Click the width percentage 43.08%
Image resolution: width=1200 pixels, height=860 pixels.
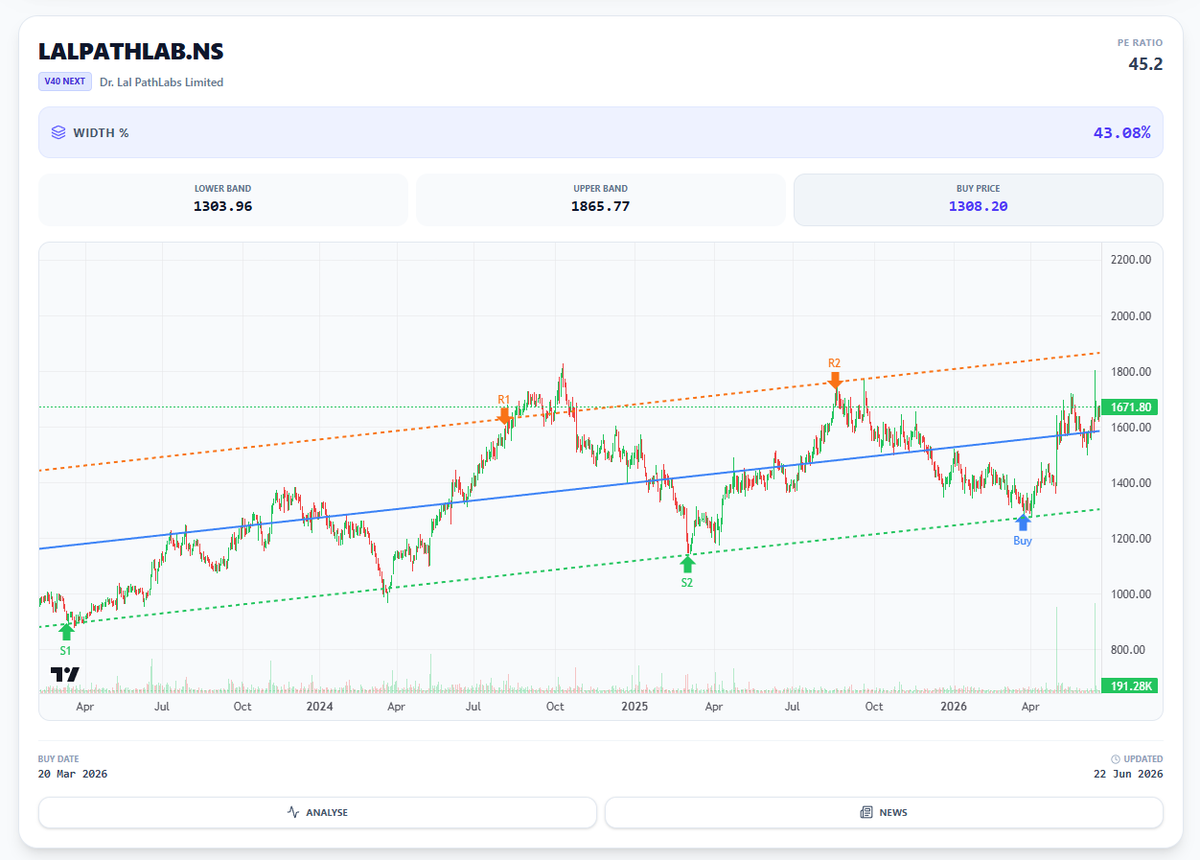click(x=1120, y=132)
